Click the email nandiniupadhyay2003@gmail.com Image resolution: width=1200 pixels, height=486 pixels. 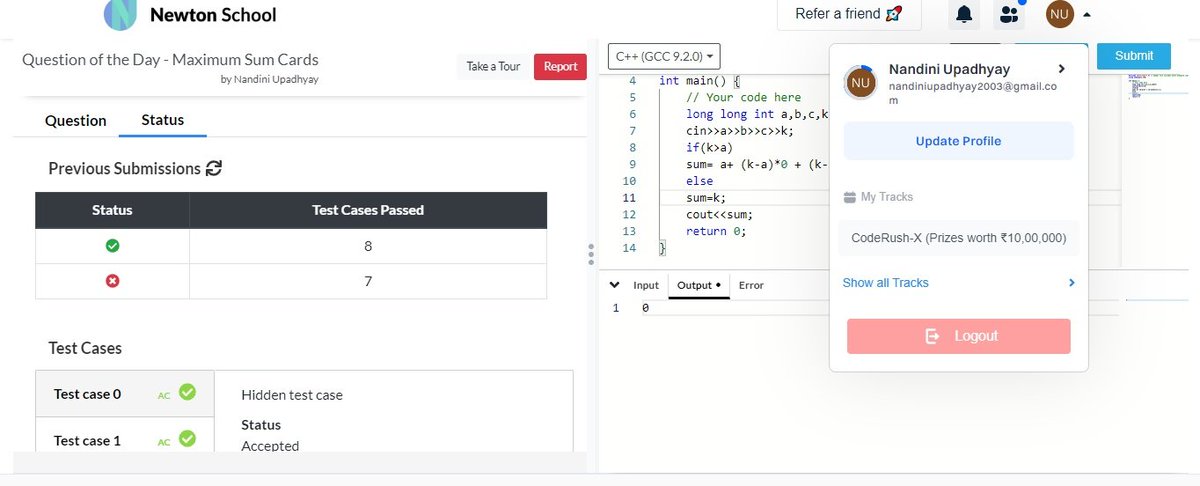972,95
